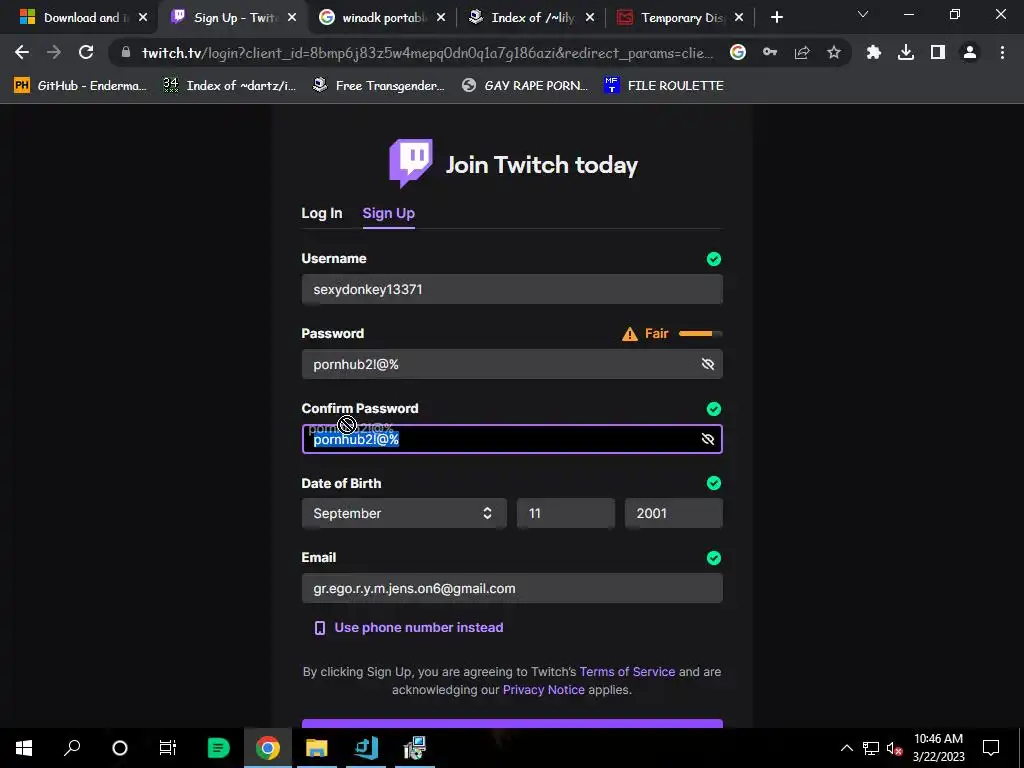
Task: Open the password manager key icon
Action: pyautogui.click(x=770, y=52)
